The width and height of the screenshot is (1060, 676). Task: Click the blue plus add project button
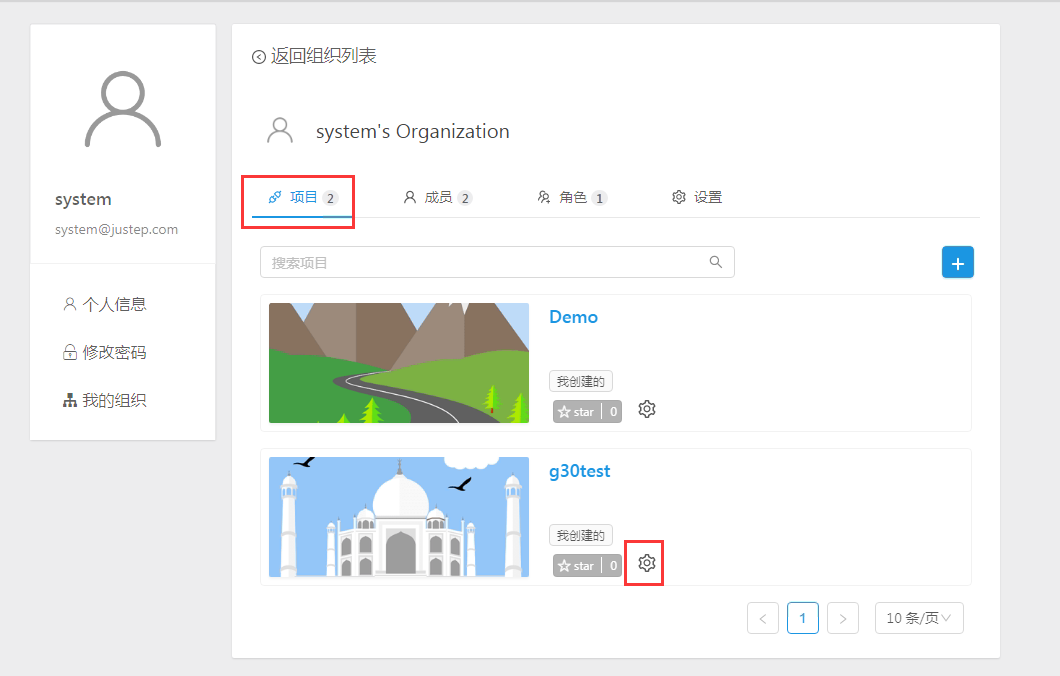pyautogui.click(x=958, y=262)
